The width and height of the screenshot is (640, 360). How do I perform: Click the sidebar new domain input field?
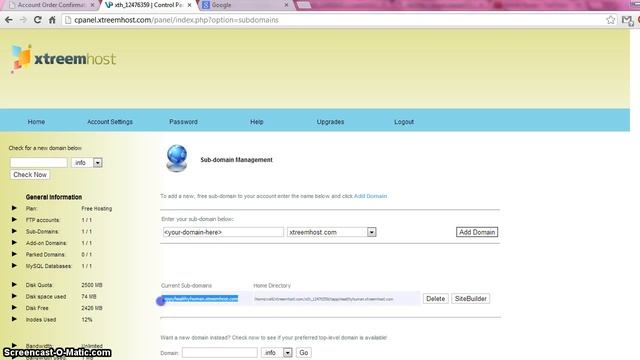(39, 162)
